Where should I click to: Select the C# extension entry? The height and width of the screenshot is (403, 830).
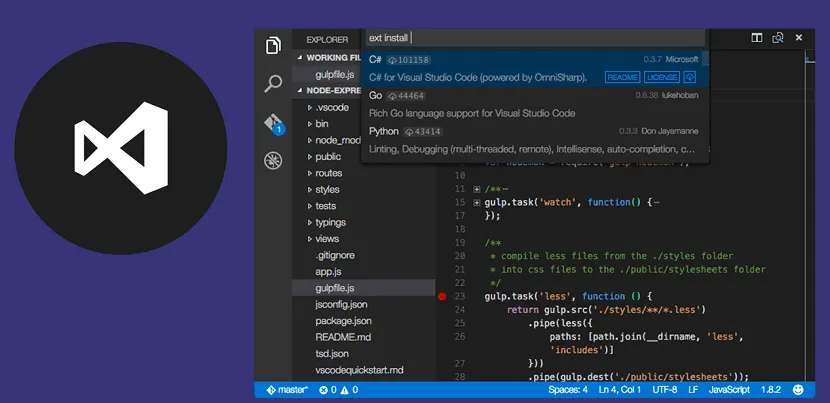[534, 68]
